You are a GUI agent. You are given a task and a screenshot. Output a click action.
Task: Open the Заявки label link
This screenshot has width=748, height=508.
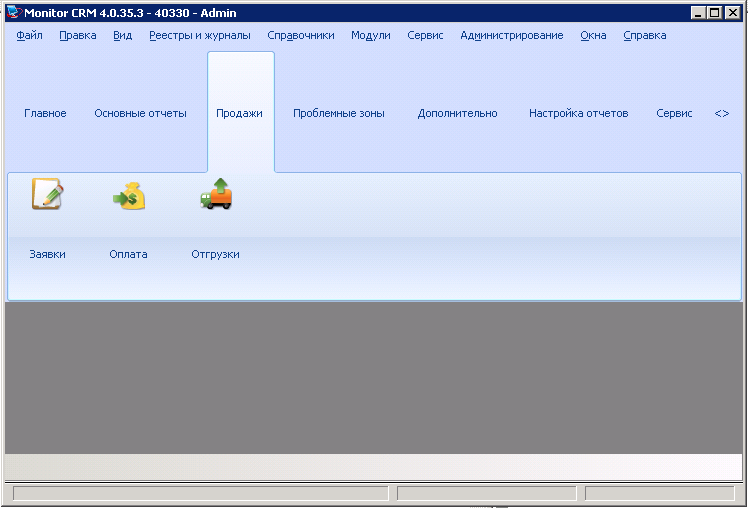point(47,254)
